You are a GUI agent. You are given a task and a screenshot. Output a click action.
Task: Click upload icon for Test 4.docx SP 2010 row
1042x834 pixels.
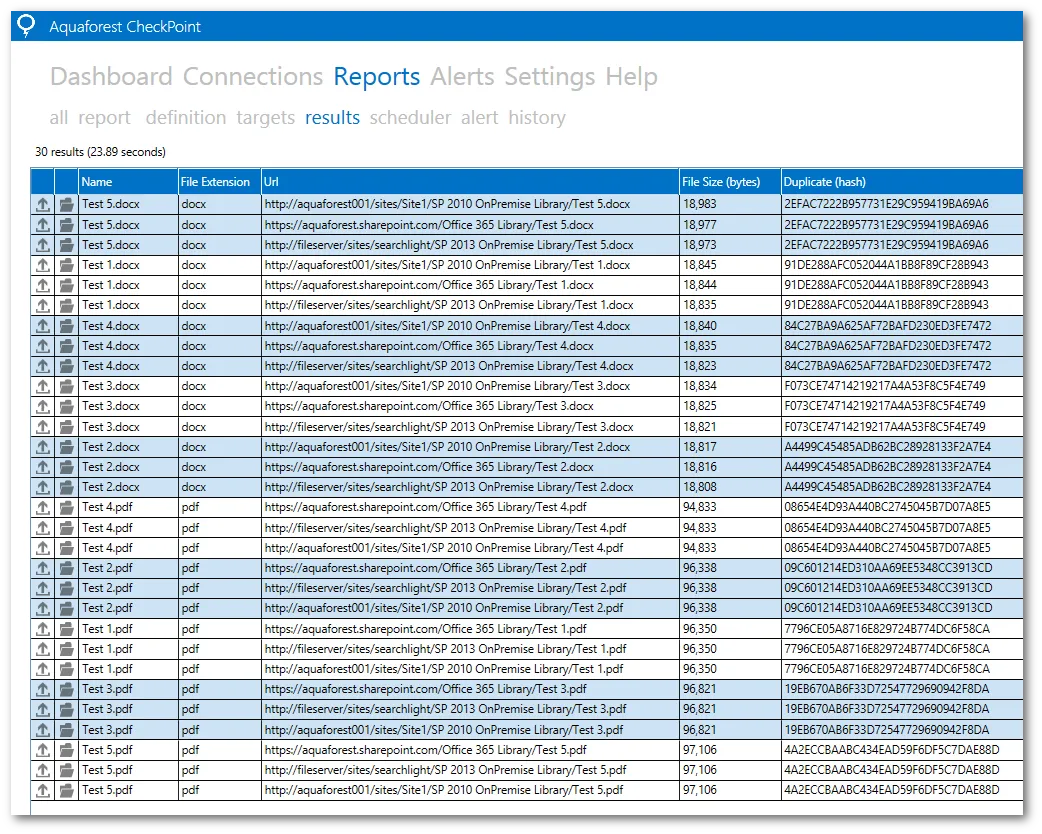coord(43,326)
